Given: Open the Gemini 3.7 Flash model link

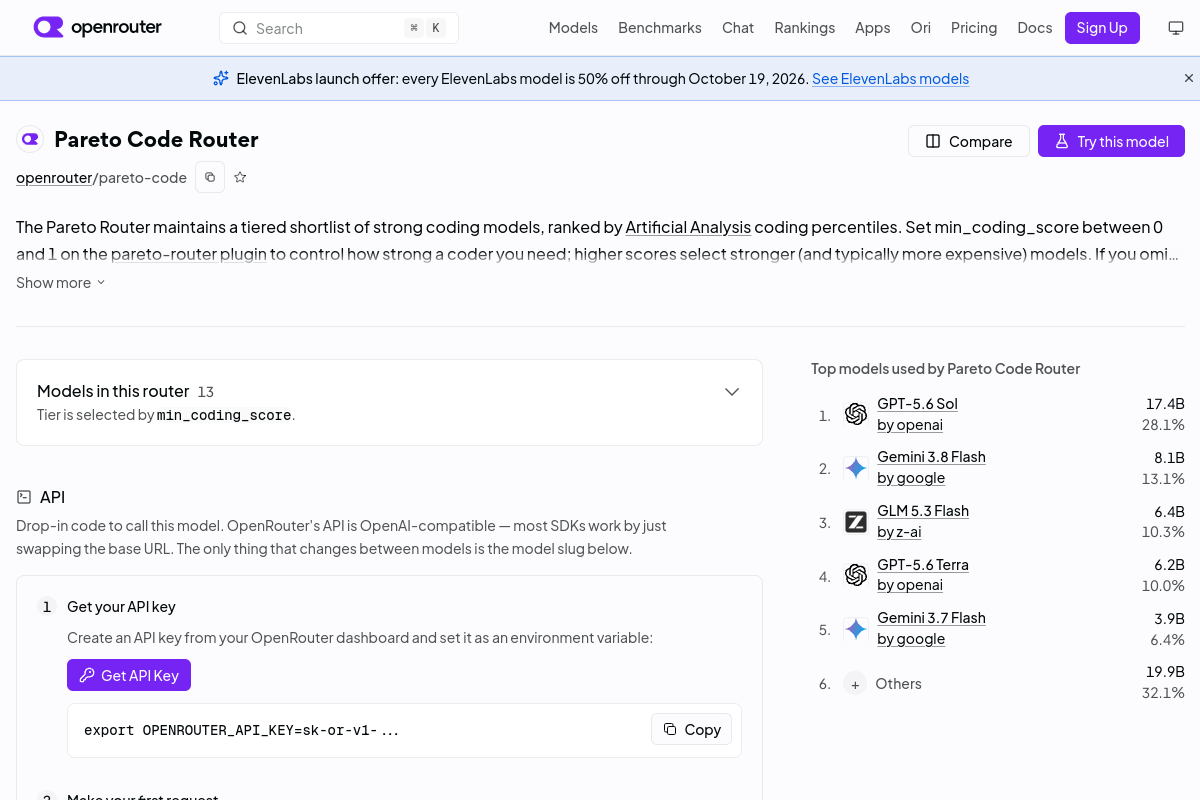Looking at the screenshot, I should tap(931, 618).
